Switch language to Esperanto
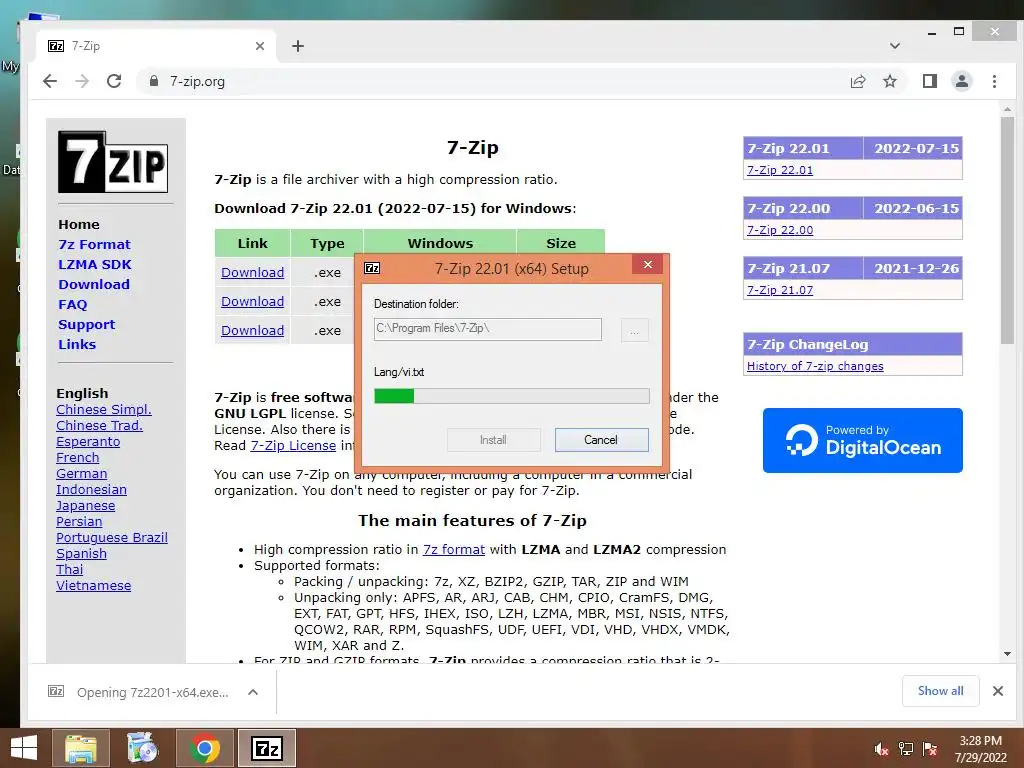 click(88, 441)
